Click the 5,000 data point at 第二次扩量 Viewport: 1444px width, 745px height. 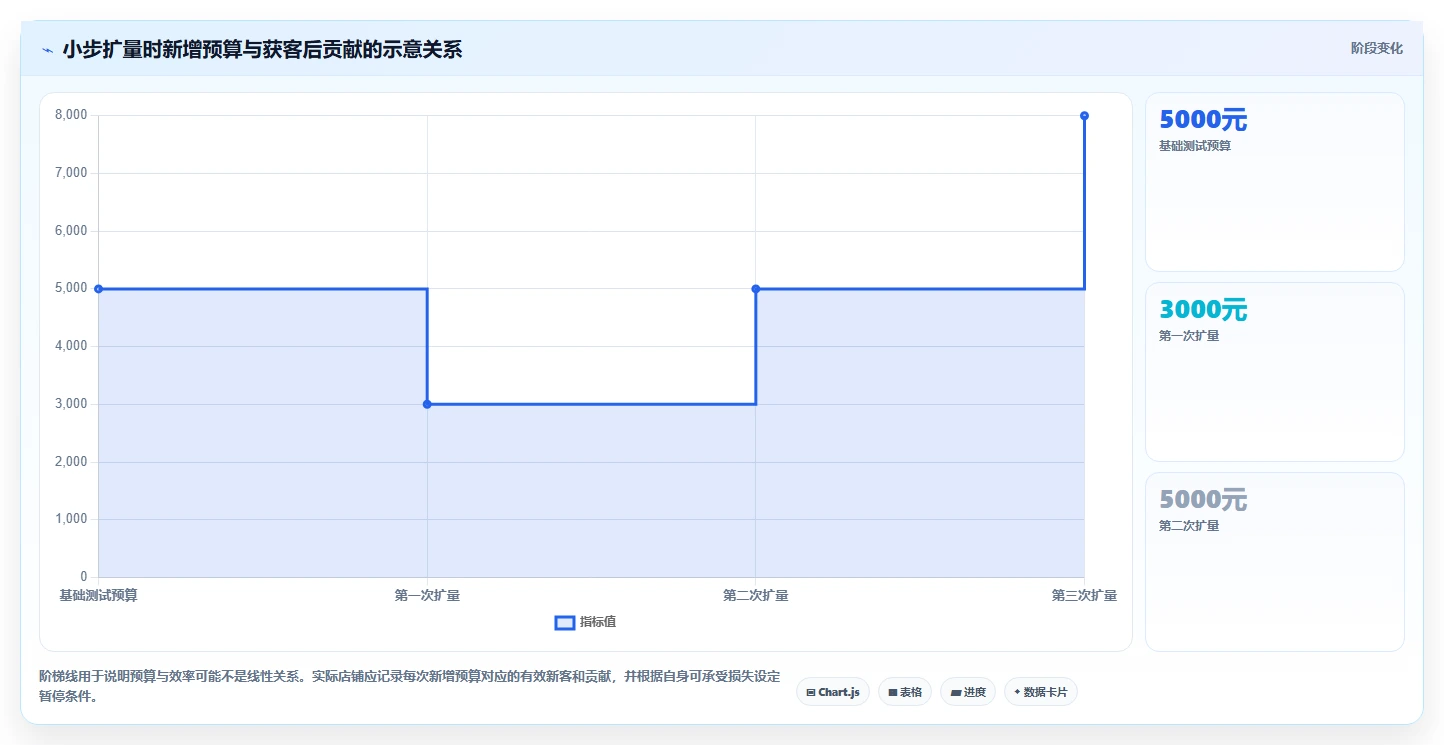[x=755, y=289]
